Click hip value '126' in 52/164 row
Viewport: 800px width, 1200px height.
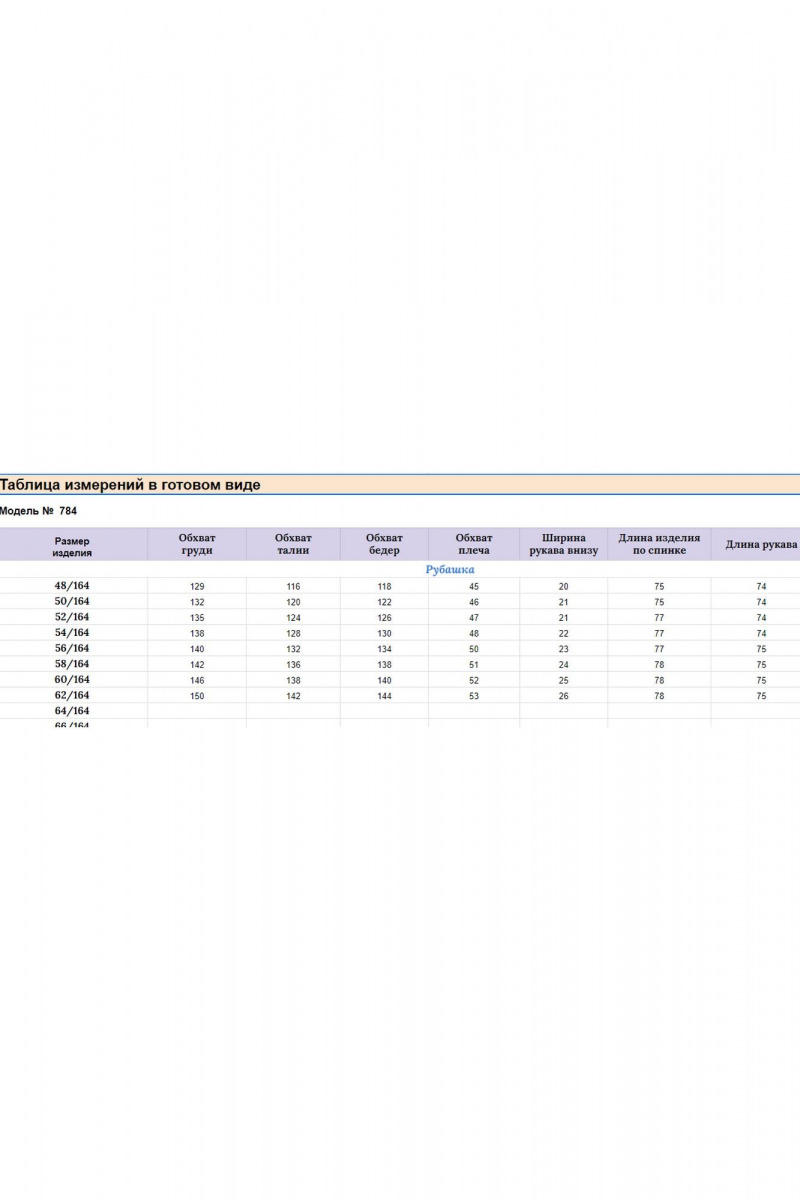click(384, 618)
